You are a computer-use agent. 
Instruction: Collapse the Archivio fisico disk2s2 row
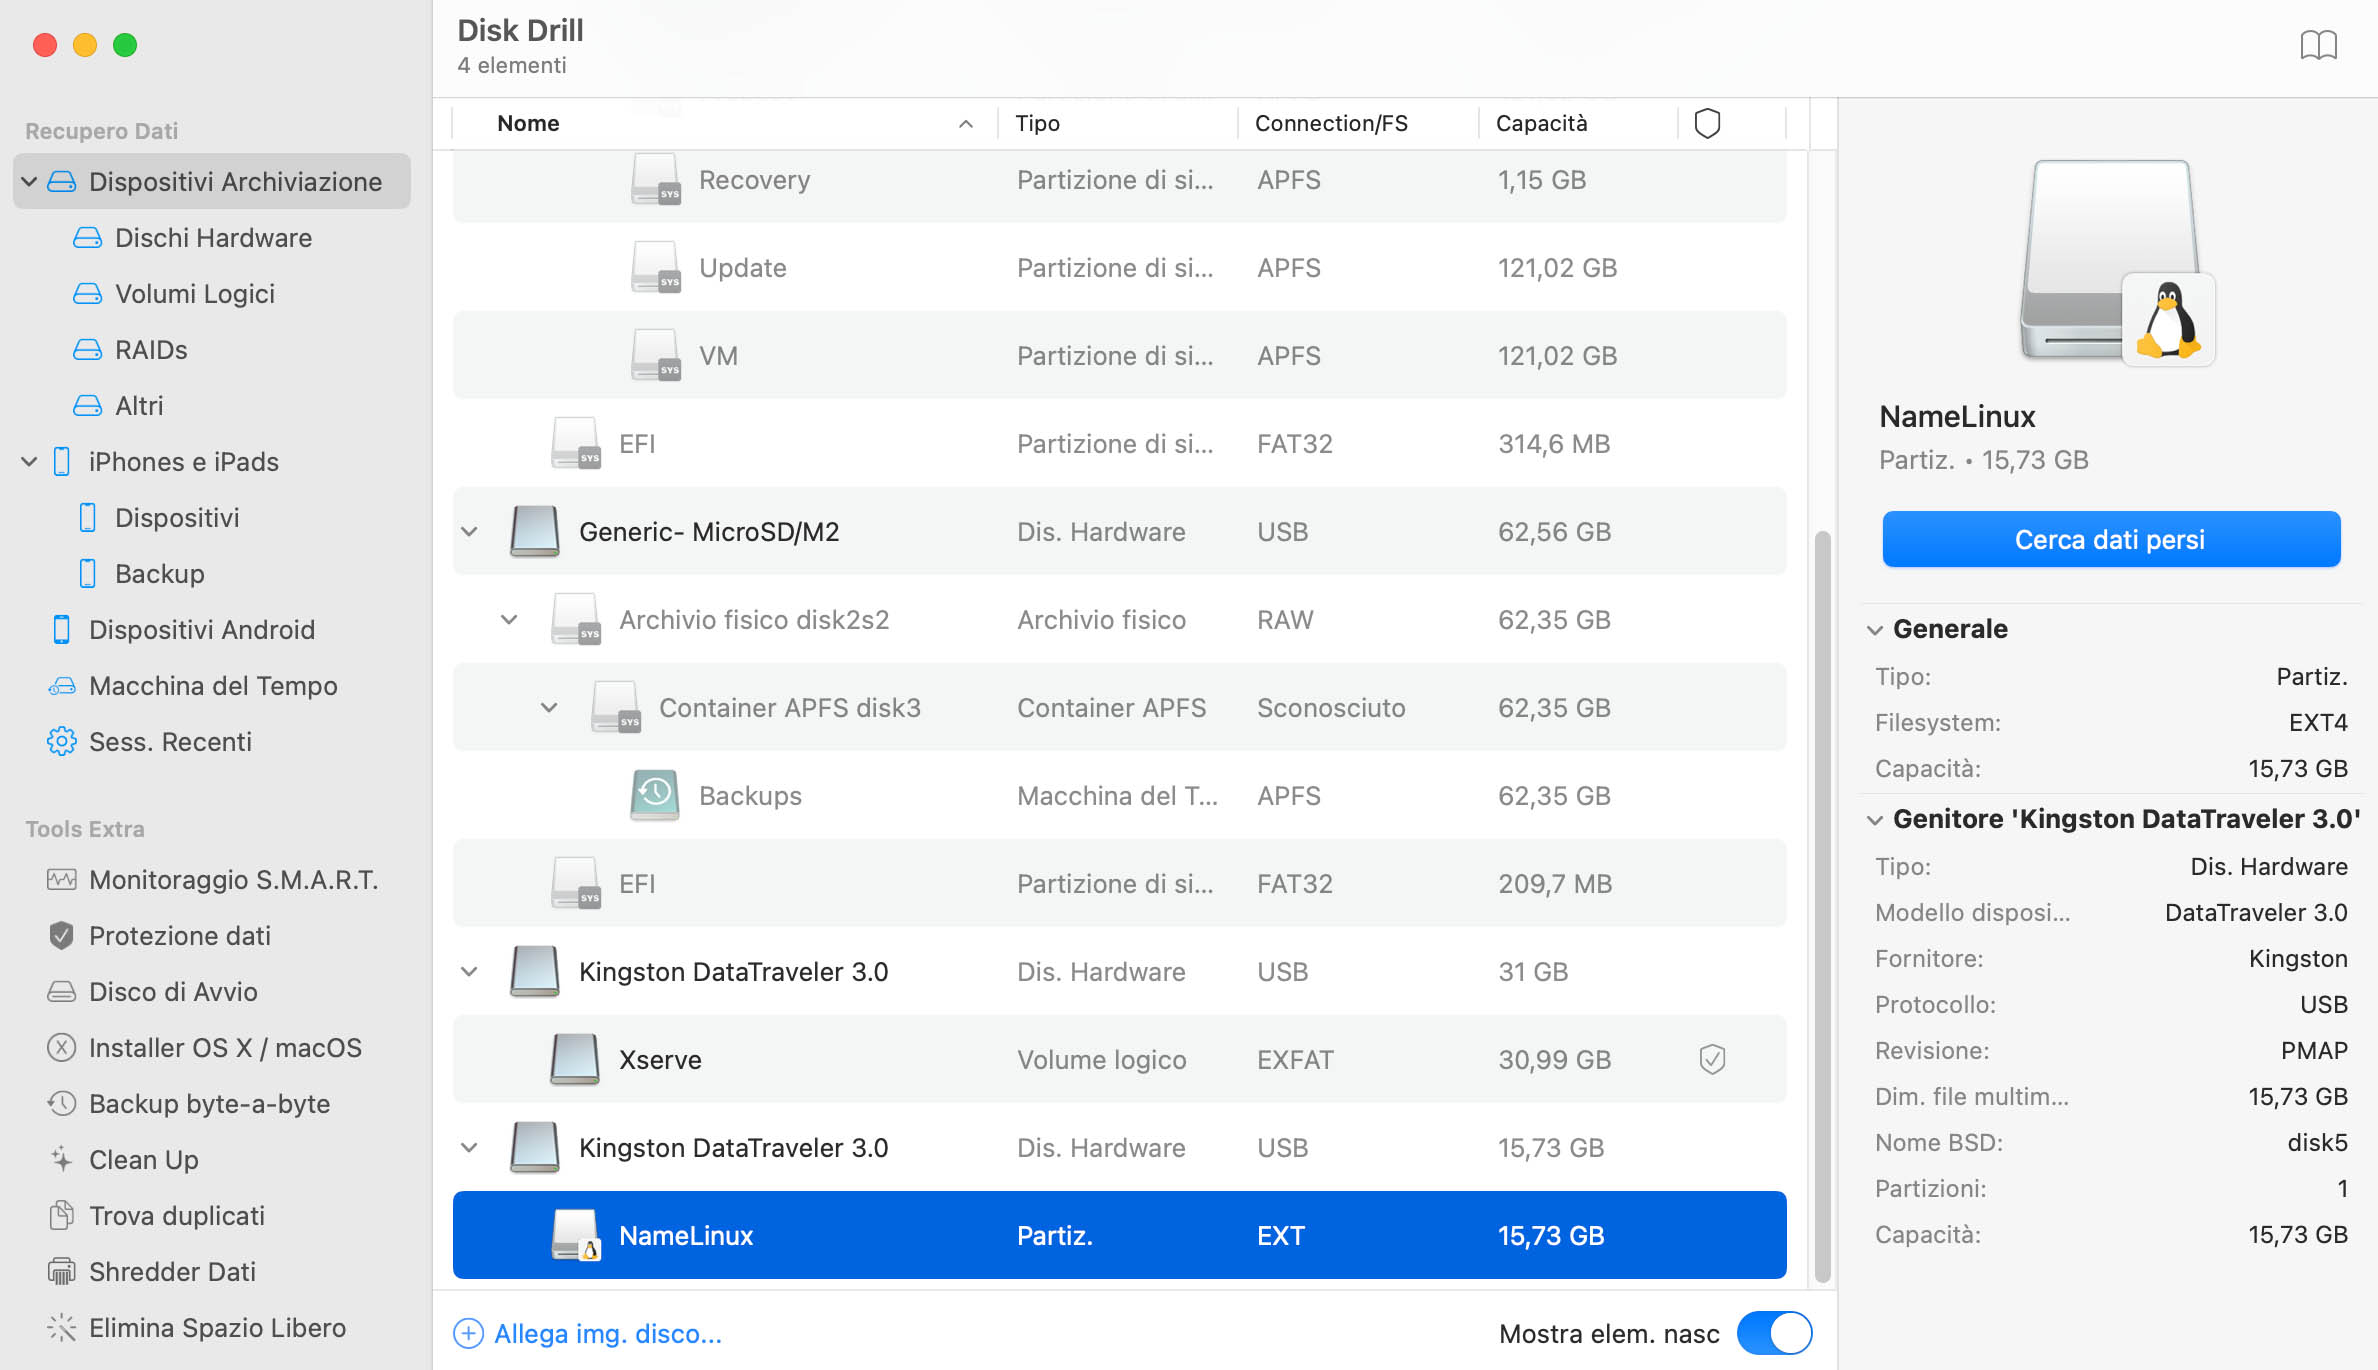(509, 620)
